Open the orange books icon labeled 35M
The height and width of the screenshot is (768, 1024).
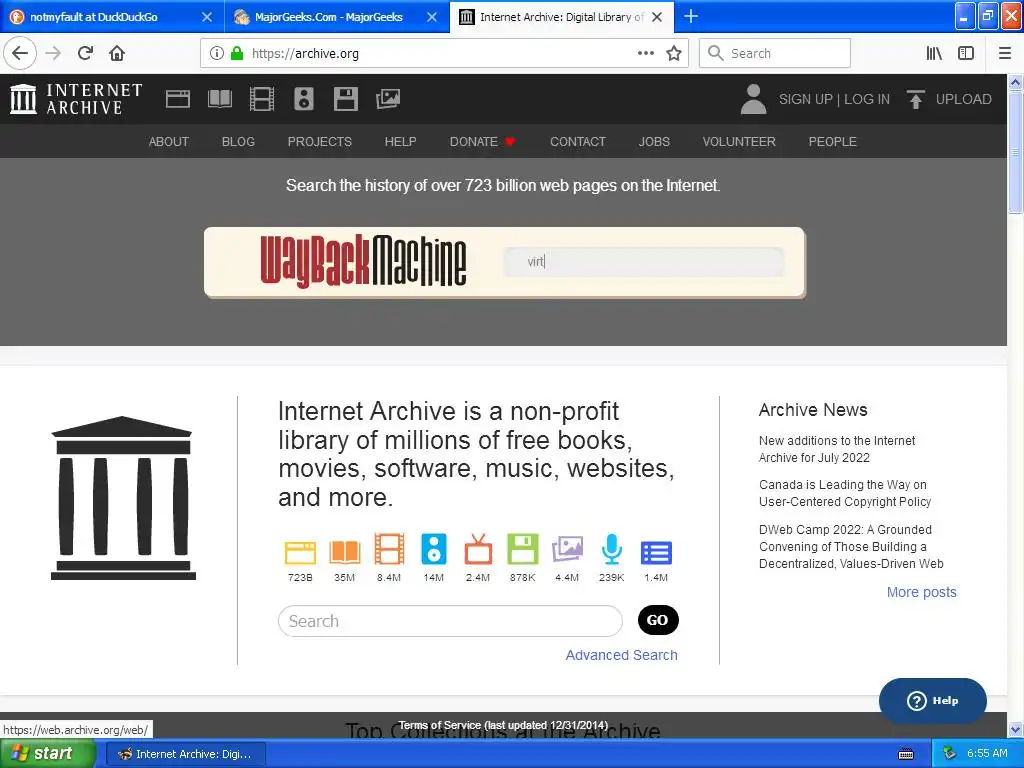click(345, 552)
